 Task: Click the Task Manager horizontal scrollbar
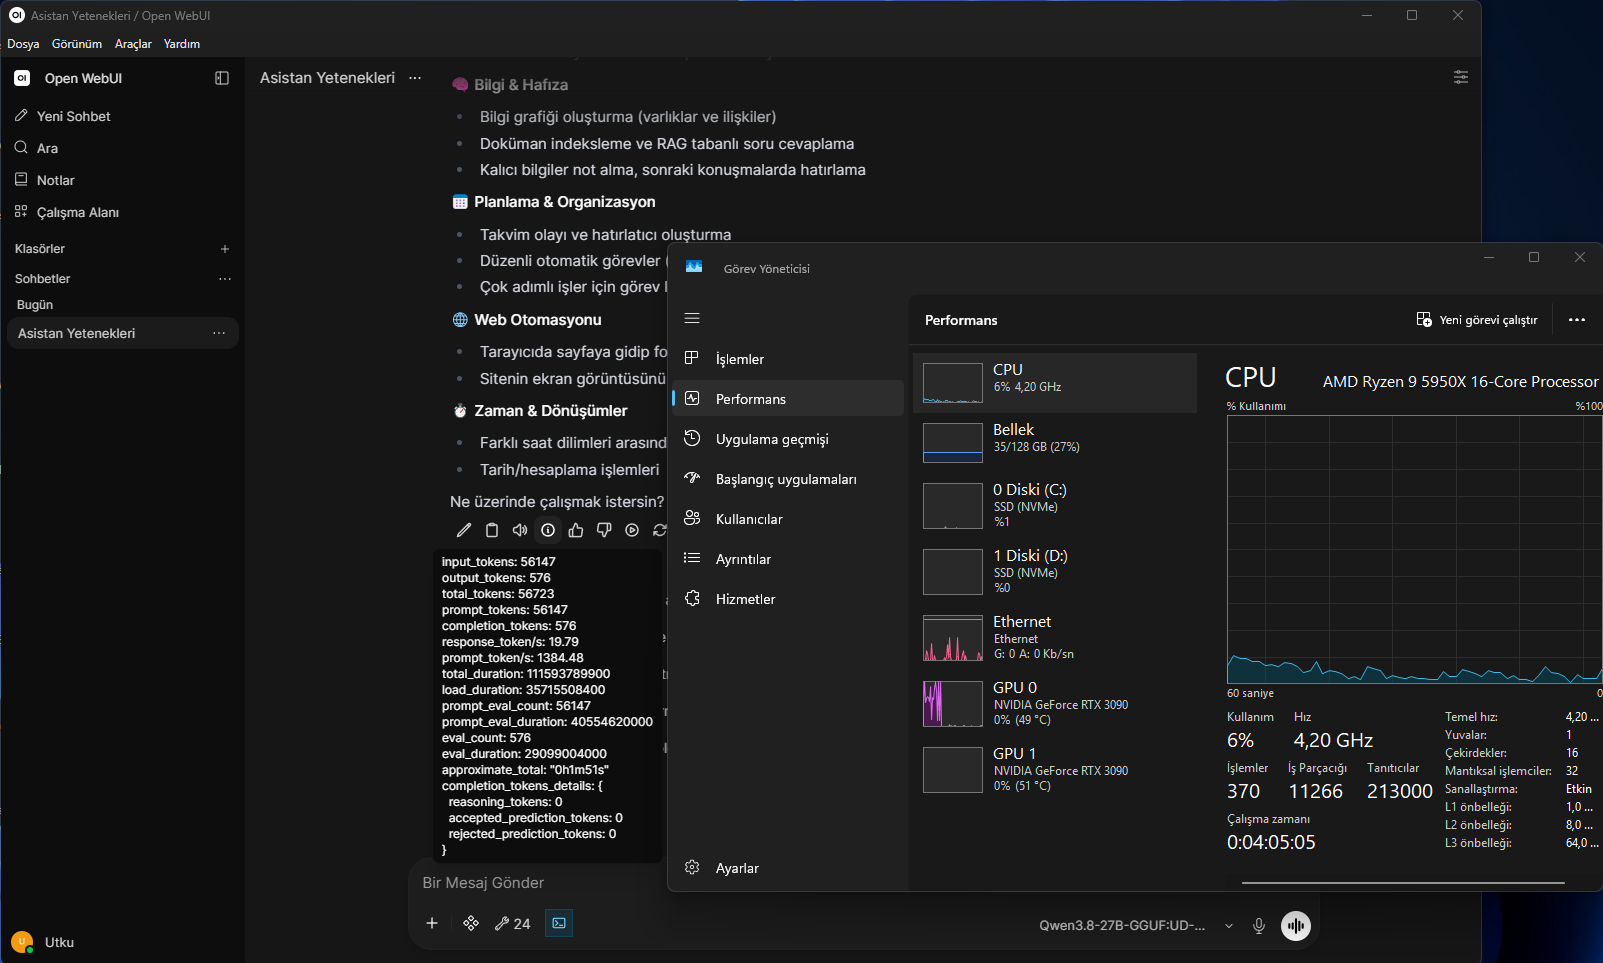click(1403, 883)
